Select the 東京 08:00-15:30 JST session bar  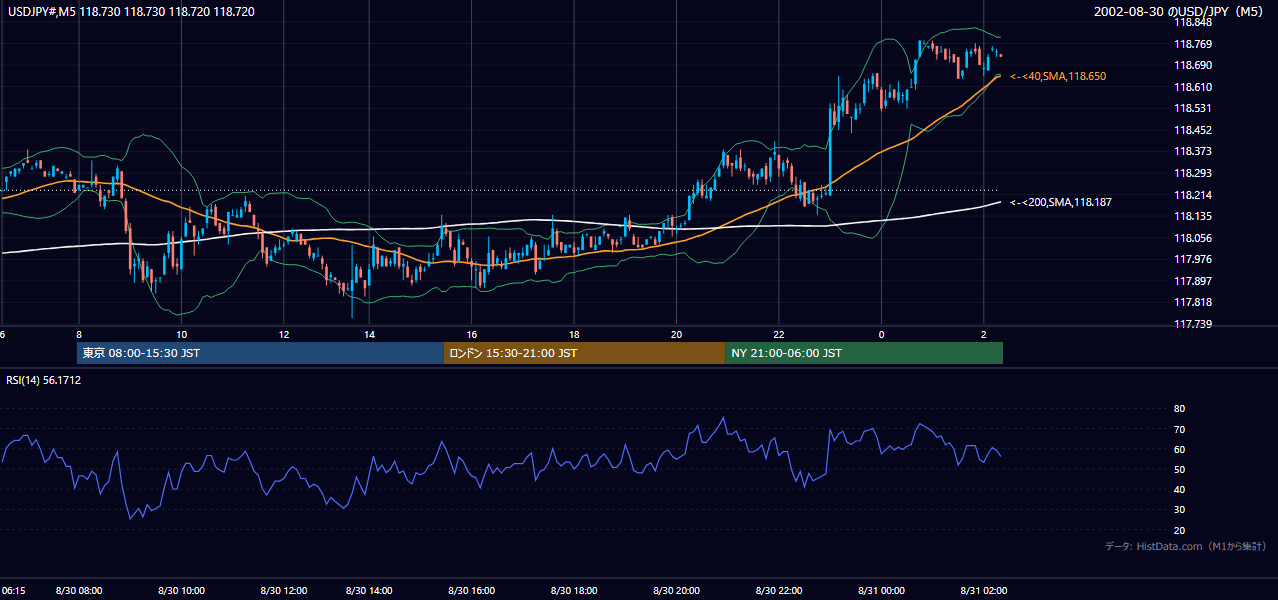coord(260,353)
